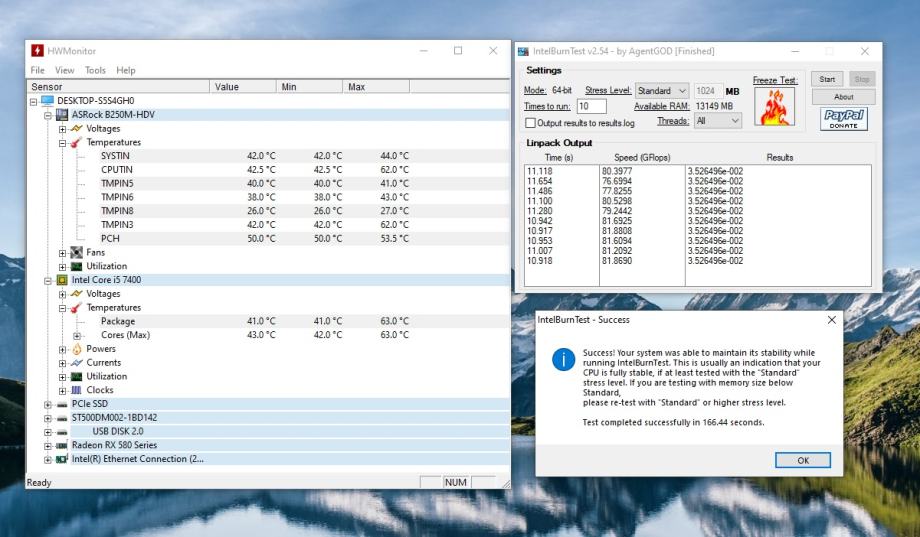Click the Start button in IntelBurnTest
This screenshot has width=920, height=537.
point(826,79)
